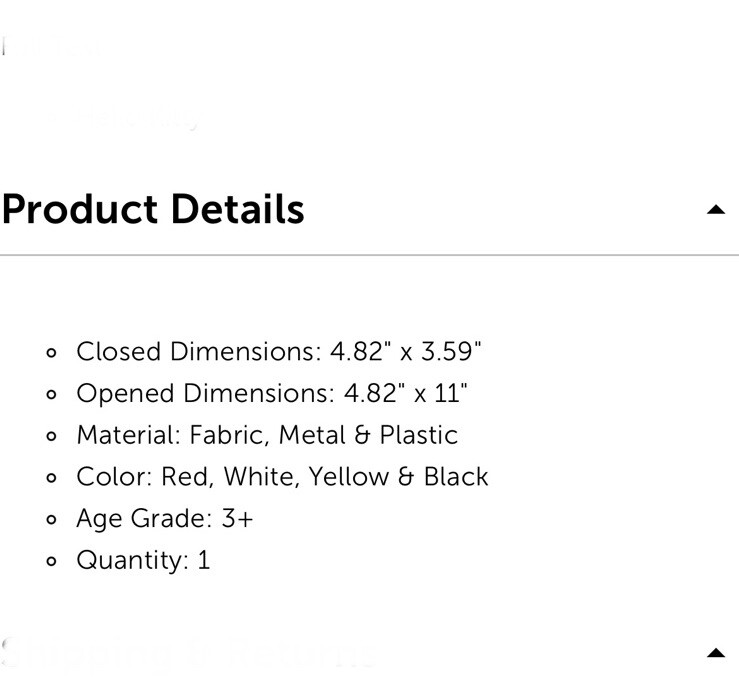Click the Quantity: 1 entry

(143, 560)
